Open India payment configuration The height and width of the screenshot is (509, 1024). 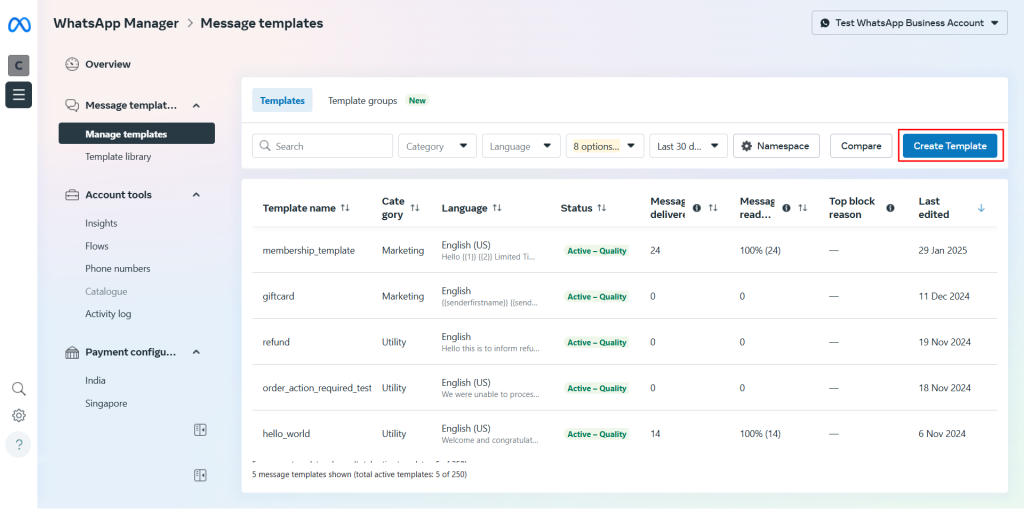(95, 380)
